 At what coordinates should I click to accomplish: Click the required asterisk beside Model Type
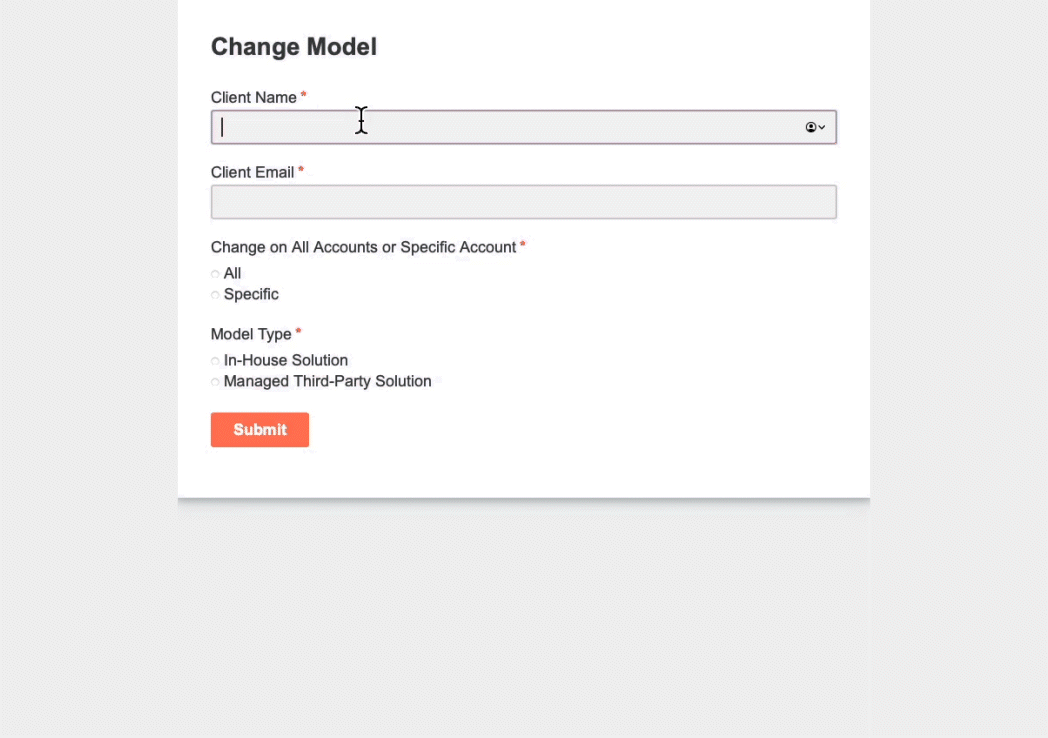[297, 331]
